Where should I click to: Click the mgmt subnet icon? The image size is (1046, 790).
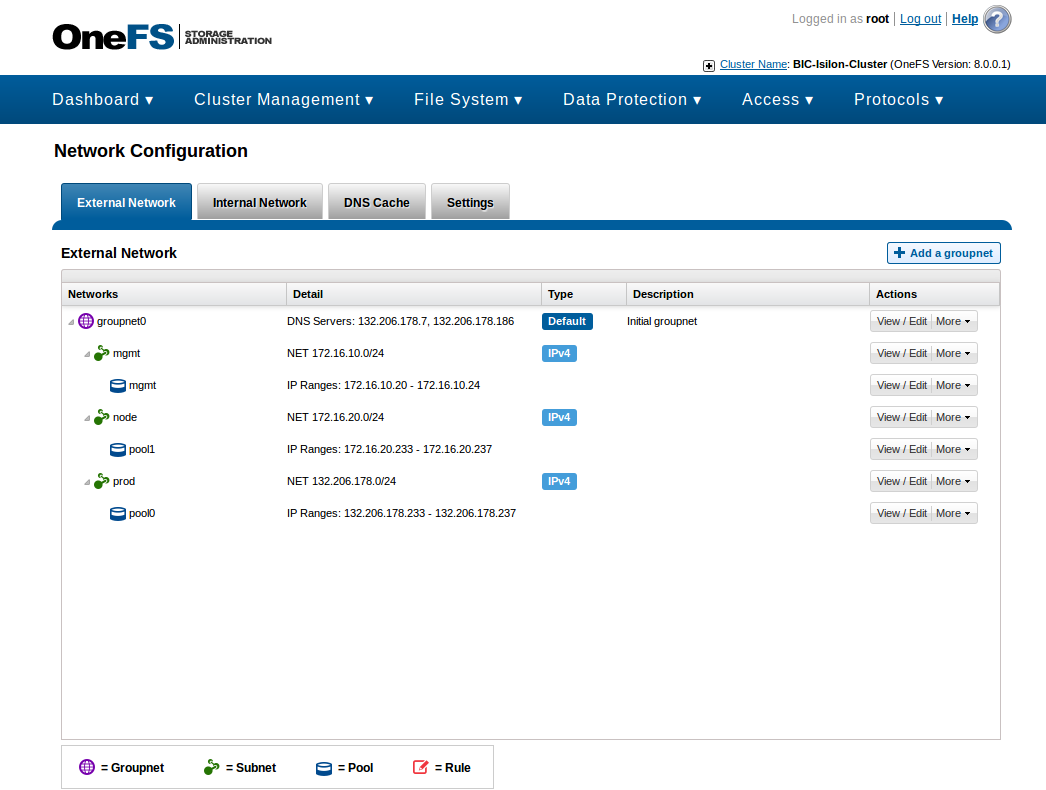pyautogui.click(x=101, y=353)
